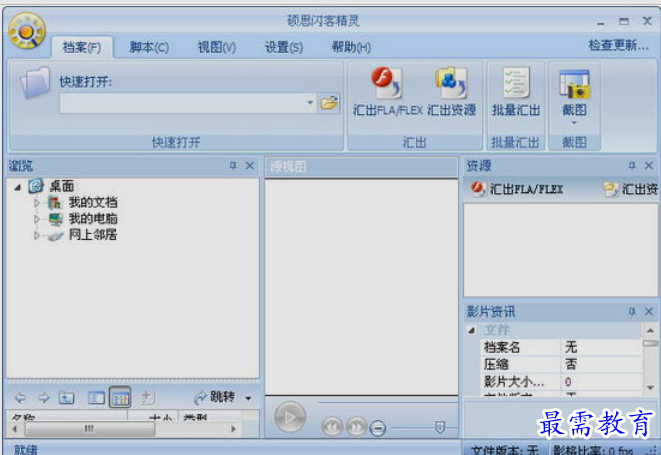Expand the 我的文档 tree node

point(37,203)
